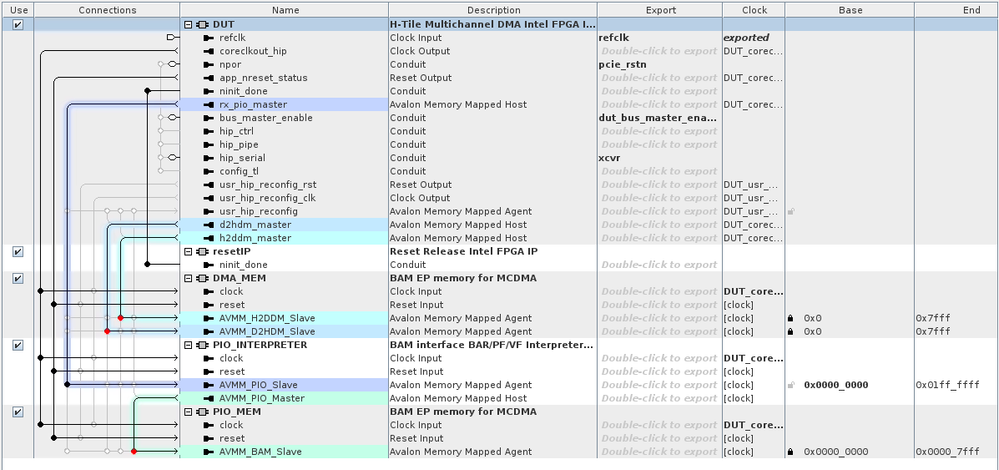Click the Clock column header
The image size is (999, 470).
coord(754,10)
